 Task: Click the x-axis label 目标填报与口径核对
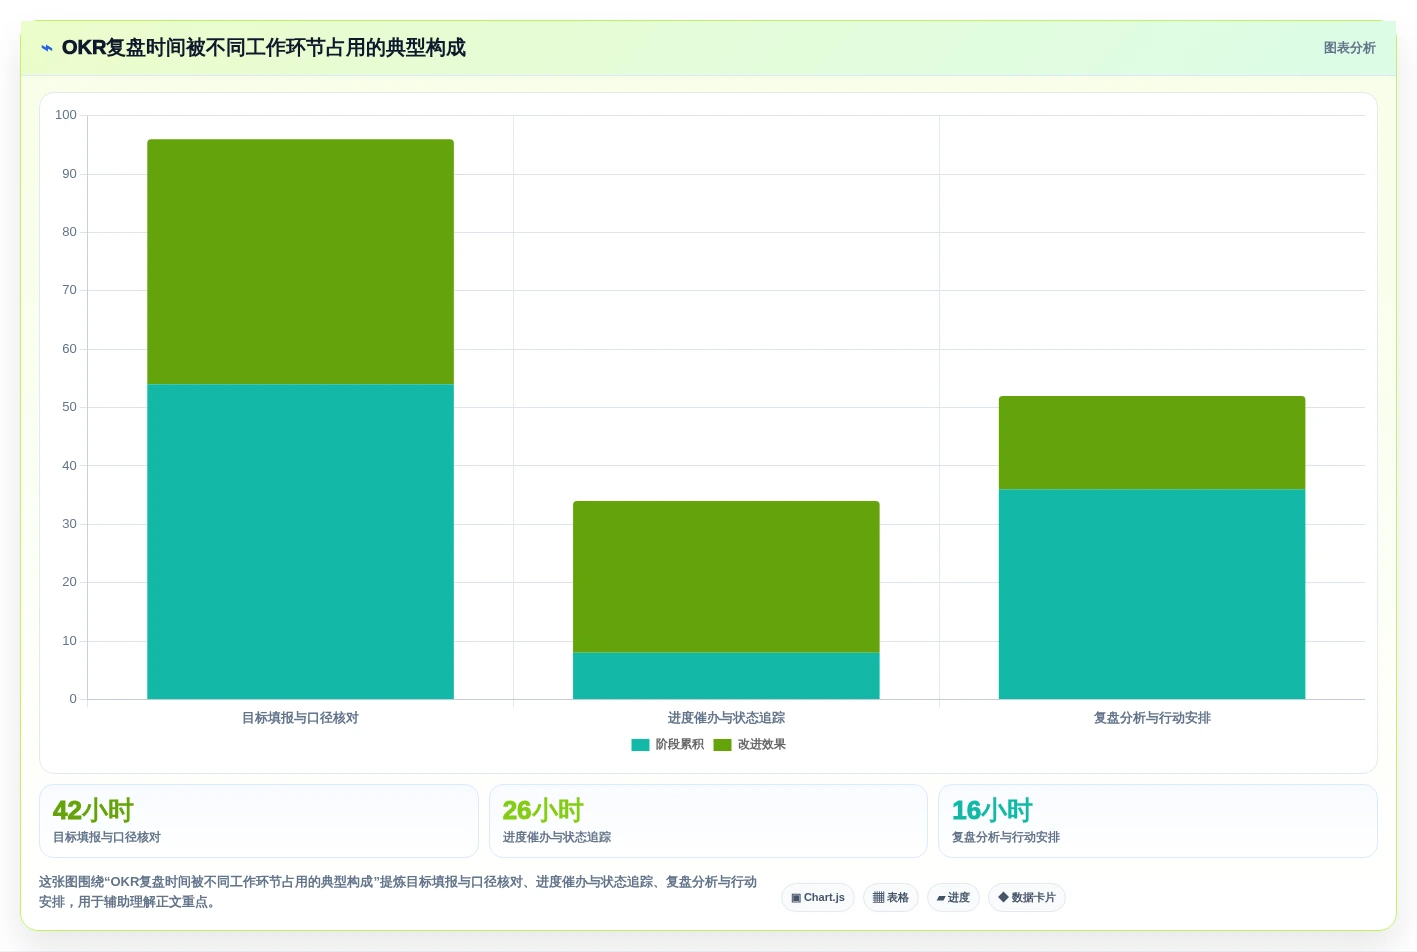pos(300,718)
